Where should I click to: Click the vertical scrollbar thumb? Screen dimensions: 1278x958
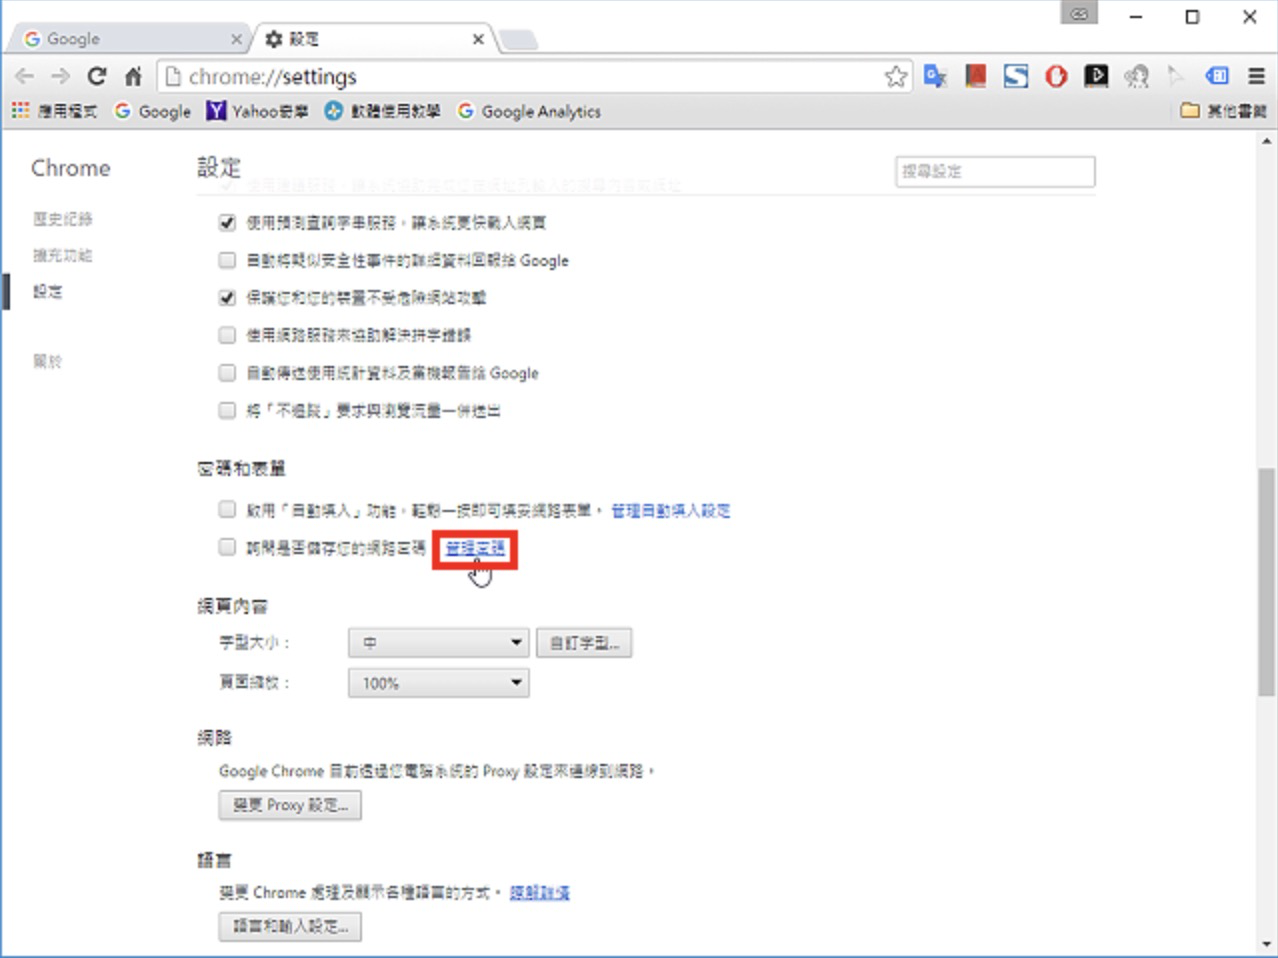coord(1267,582)
